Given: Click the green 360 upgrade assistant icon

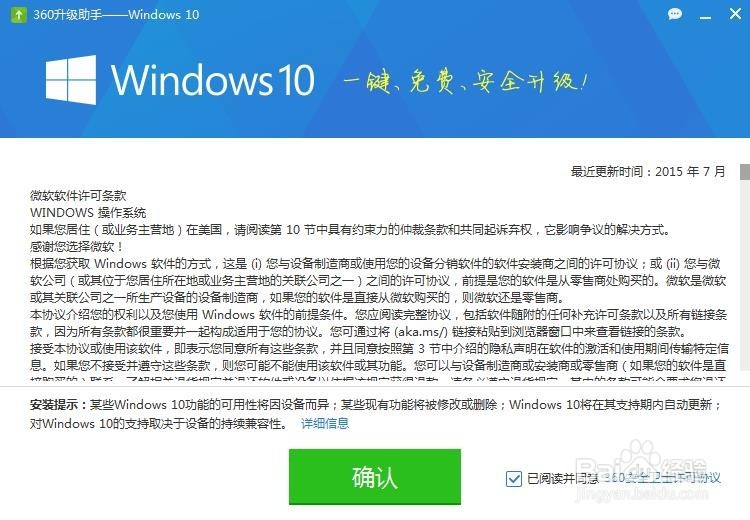Looking at the screenshot, I should click(x=19, y=15).
